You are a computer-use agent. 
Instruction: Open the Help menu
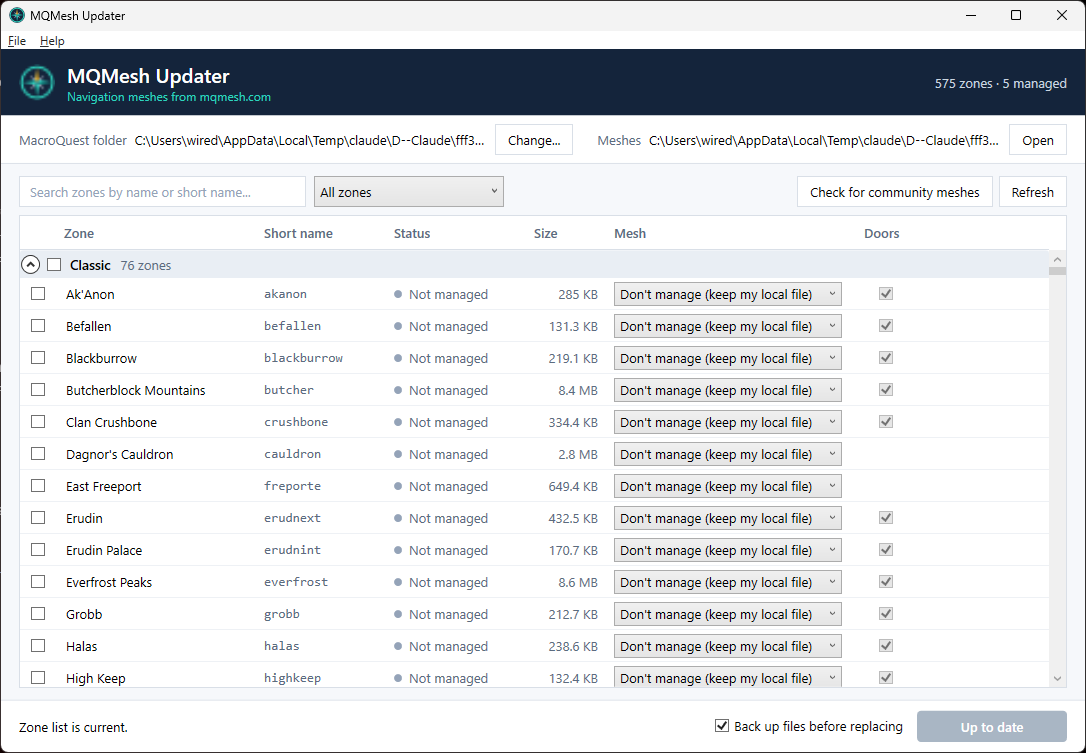pyautogui.click(x=52, y=41)
